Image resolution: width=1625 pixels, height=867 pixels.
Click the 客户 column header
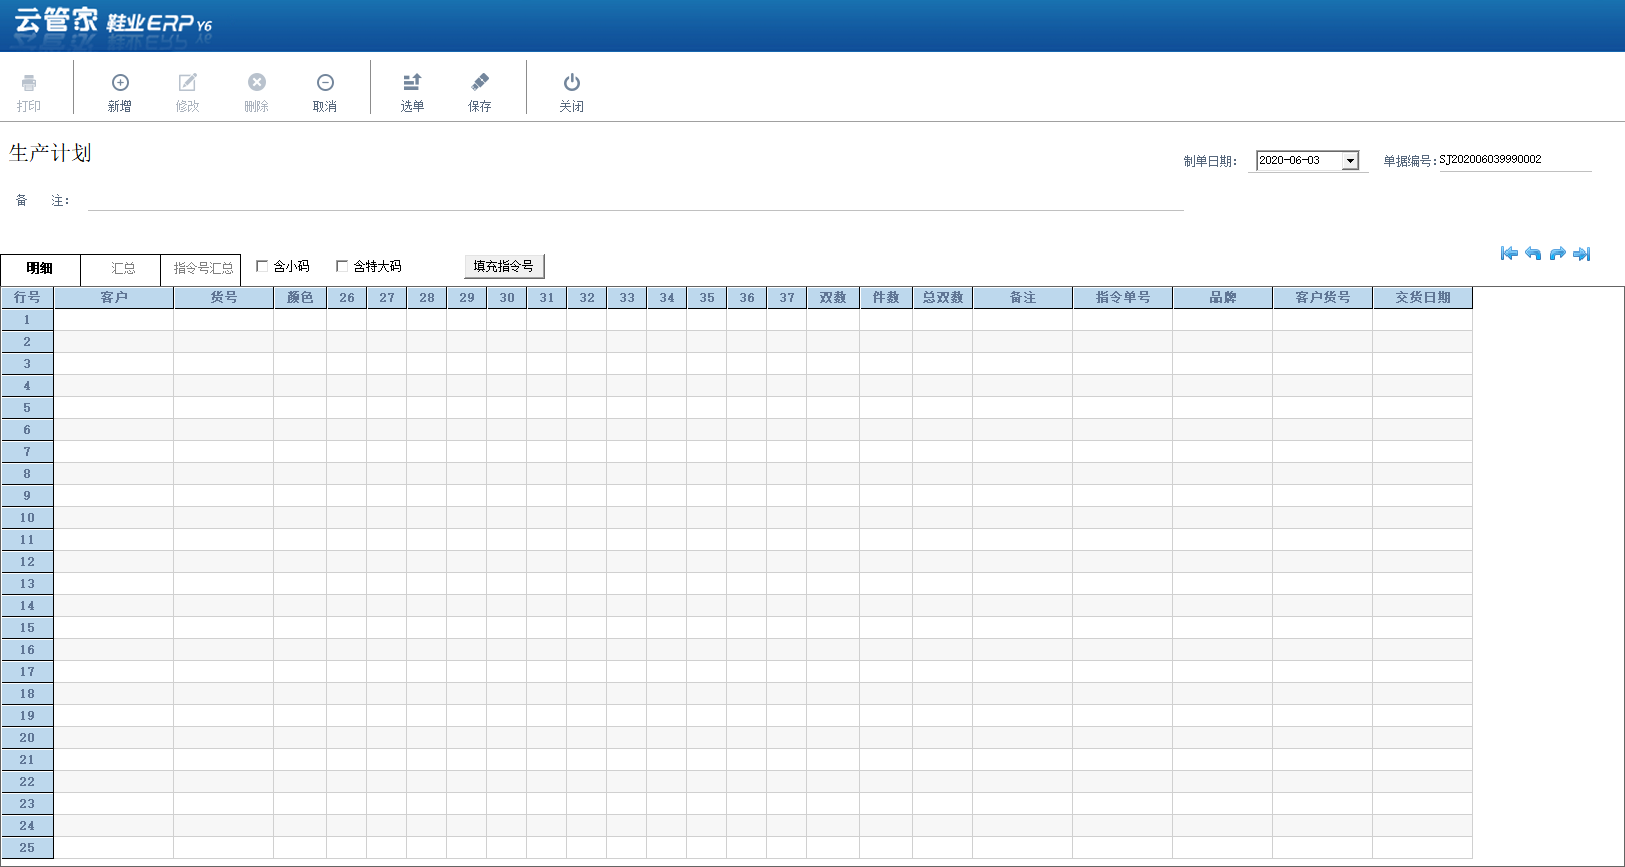114,298
